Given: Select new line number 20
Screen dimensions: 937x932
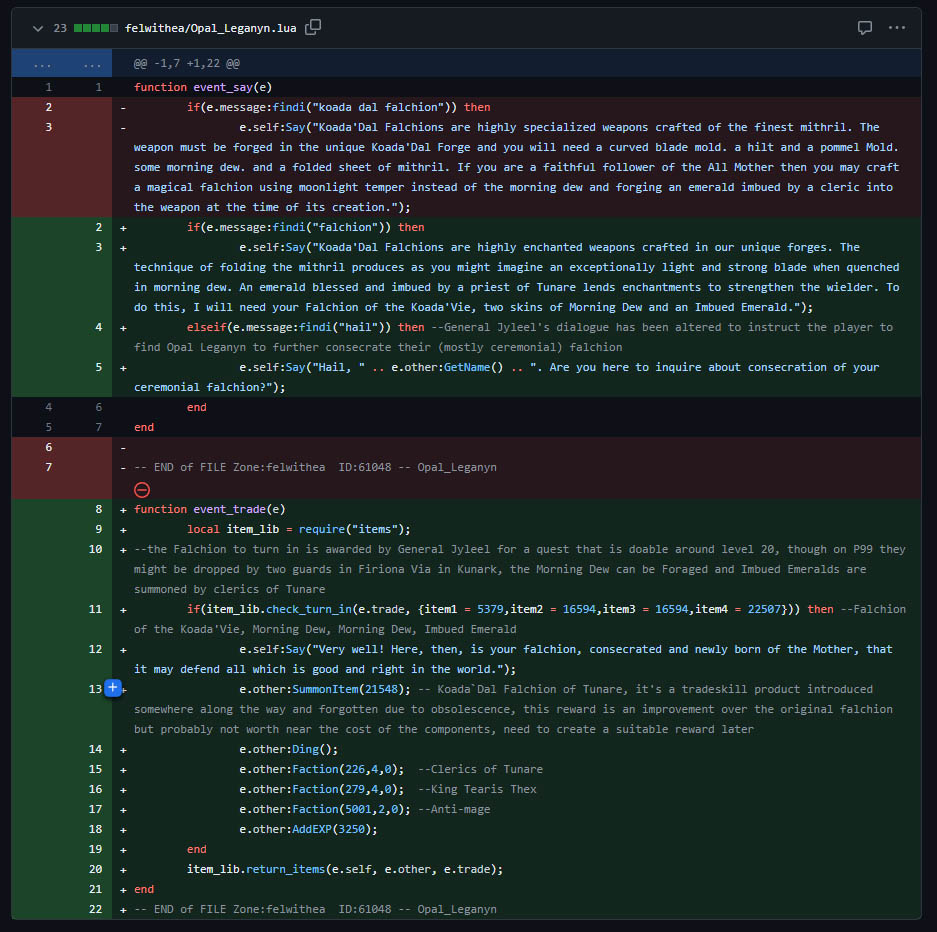Looking at the screenshot, I should coord(96,869).
